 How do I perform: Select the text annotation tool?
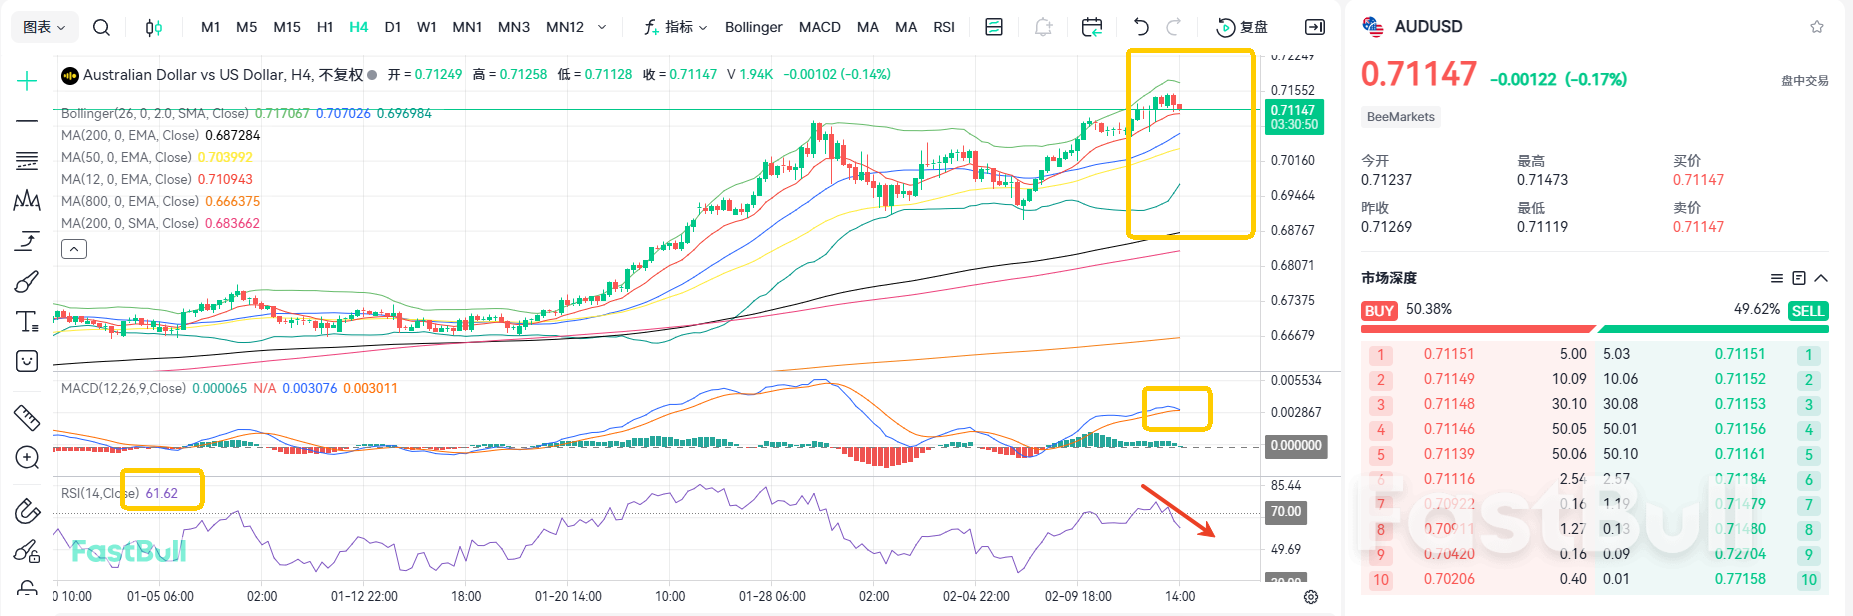point(27,322)
